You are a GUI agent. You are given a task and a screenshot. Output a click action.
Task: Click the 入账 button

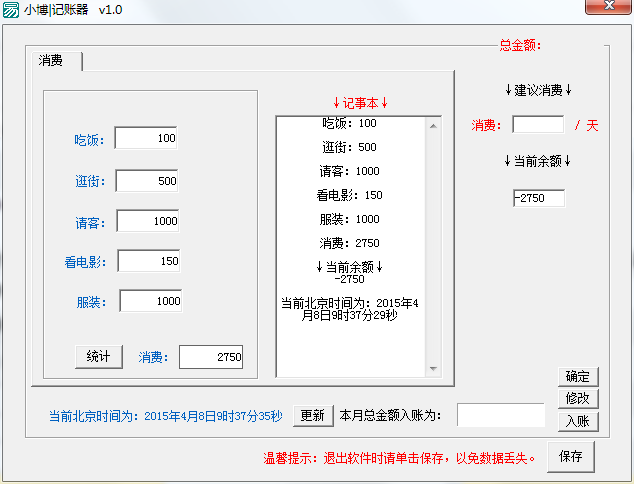[x=578, y=421]
